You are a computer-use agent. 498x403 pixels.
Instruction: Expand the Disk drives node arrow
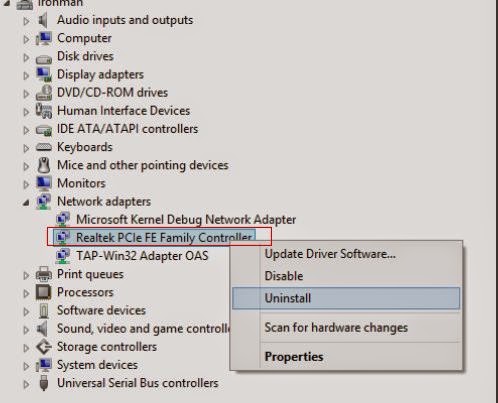(26, 58)
